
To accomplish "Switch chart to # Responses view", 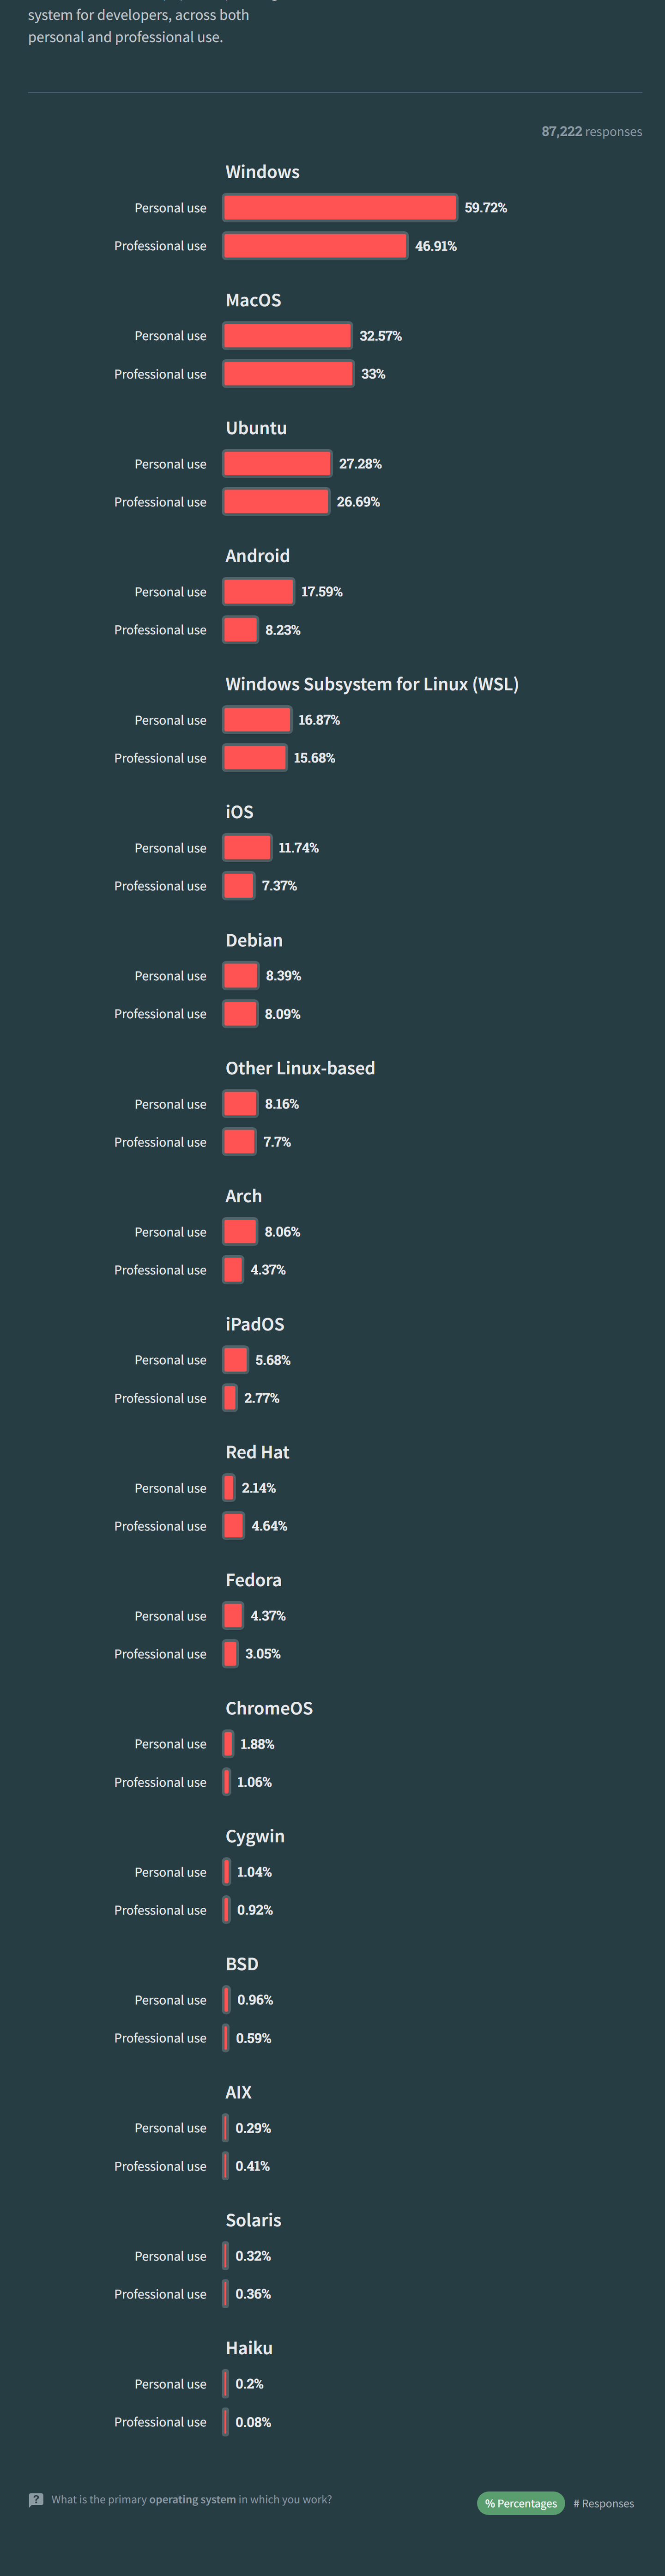I will pyautogui.click(x=604, y=2503).
